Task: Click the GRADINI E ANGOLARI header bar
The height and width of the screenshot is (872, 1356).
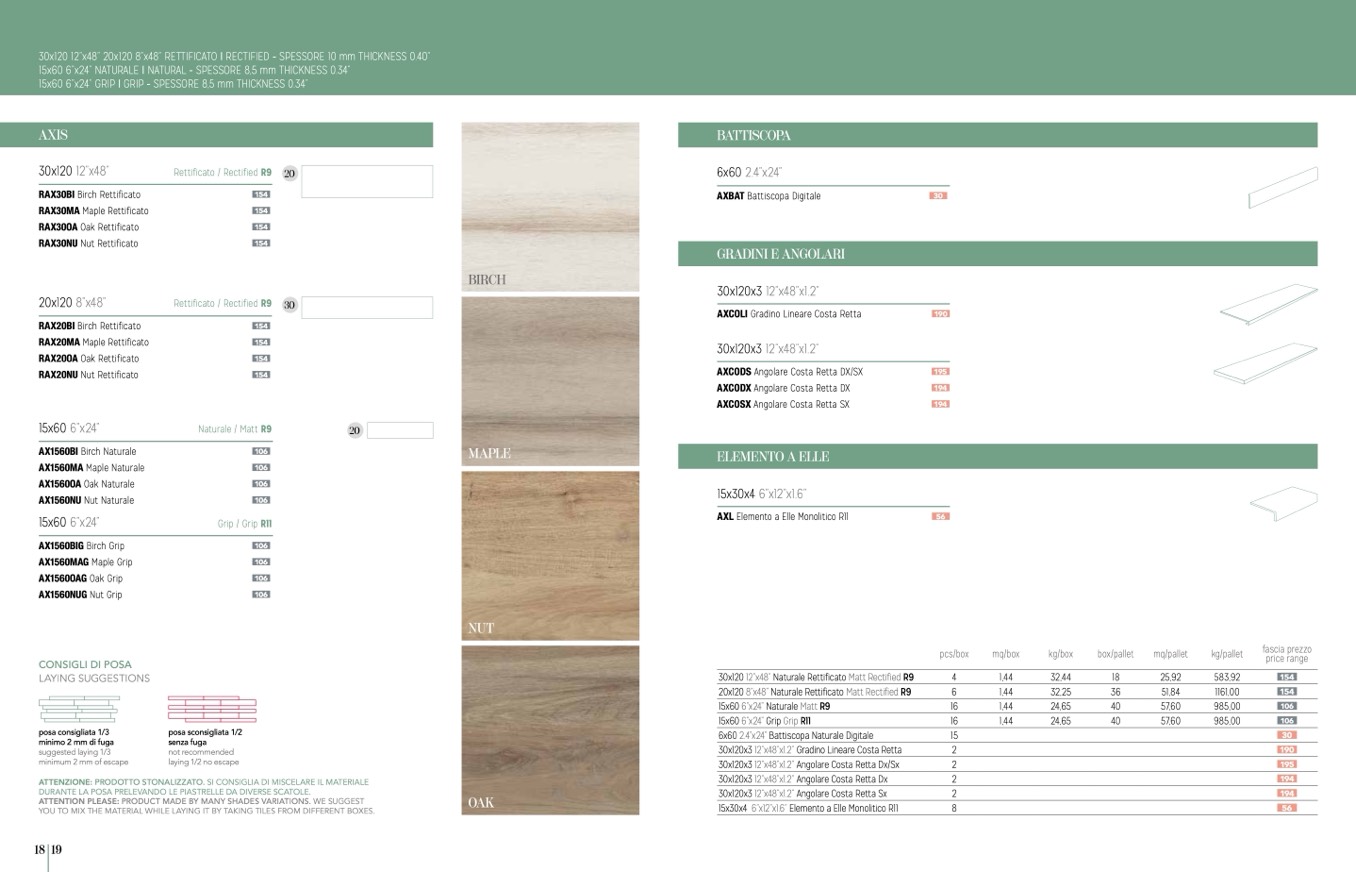Action: click(997, 254)
